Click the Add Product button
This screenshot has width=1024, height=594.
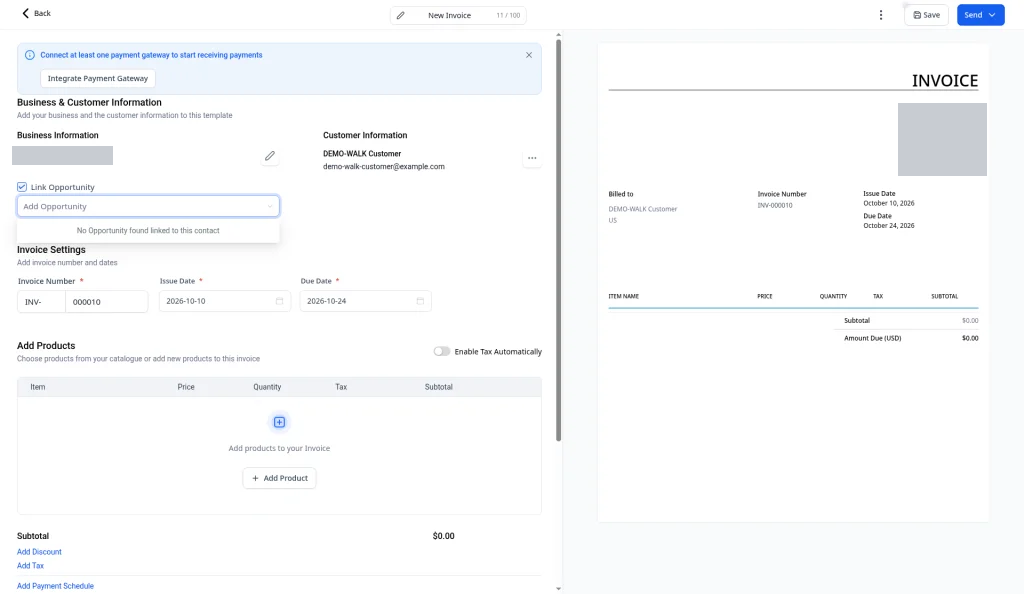coord(280,478)
